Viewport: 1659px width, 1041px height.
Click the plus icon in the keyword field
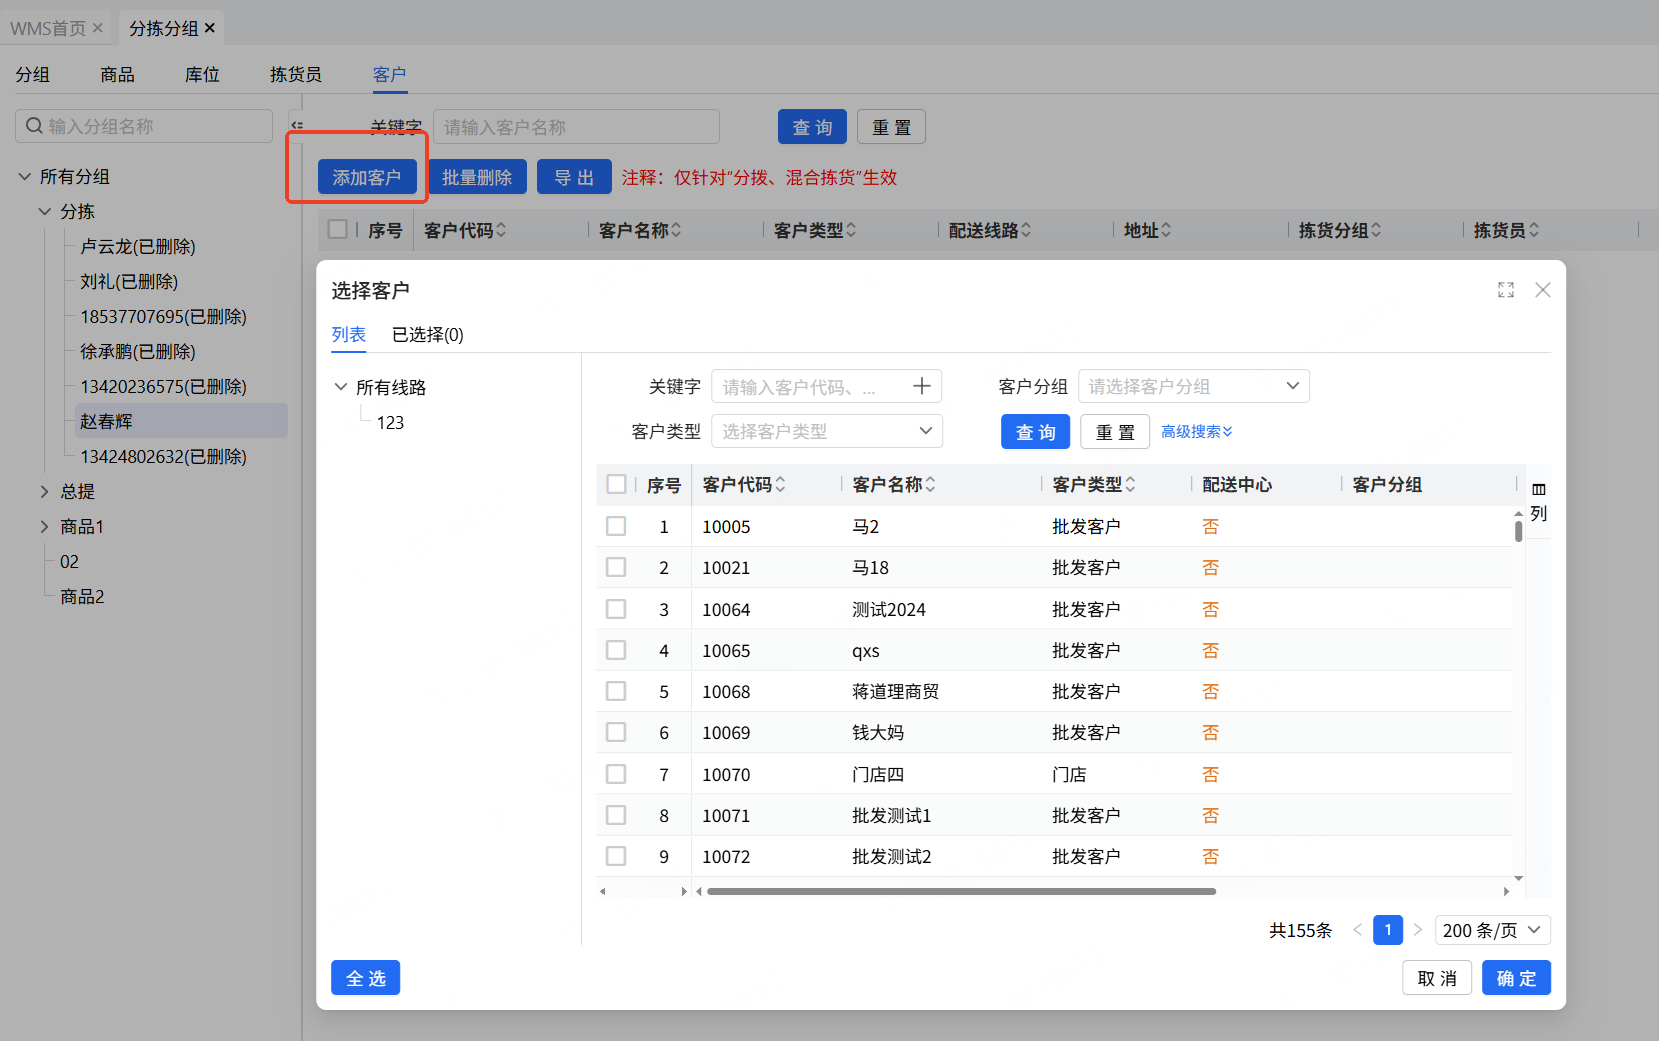pyautogui.click(x=921, y=386)
